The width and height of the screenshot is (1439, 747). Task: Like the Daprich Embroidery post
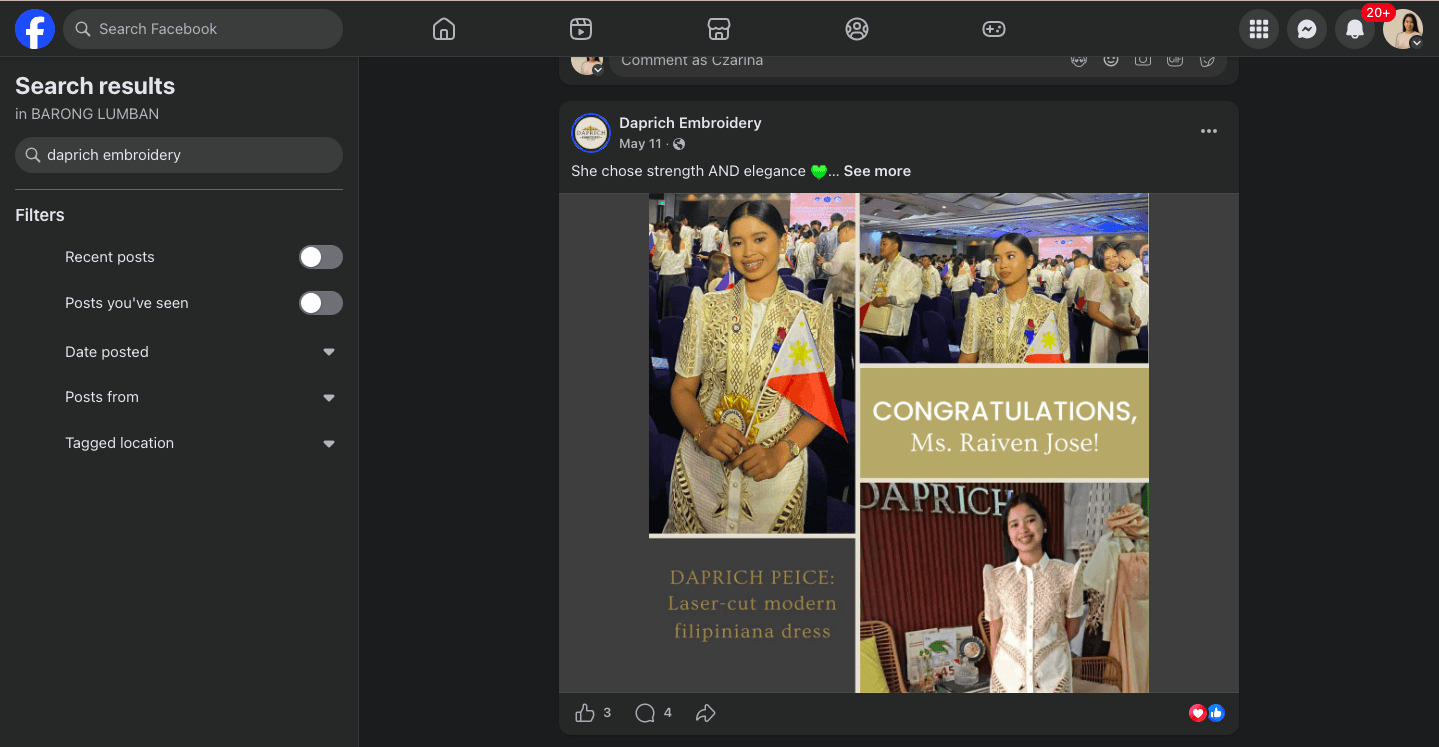click(x=585, y=713)
